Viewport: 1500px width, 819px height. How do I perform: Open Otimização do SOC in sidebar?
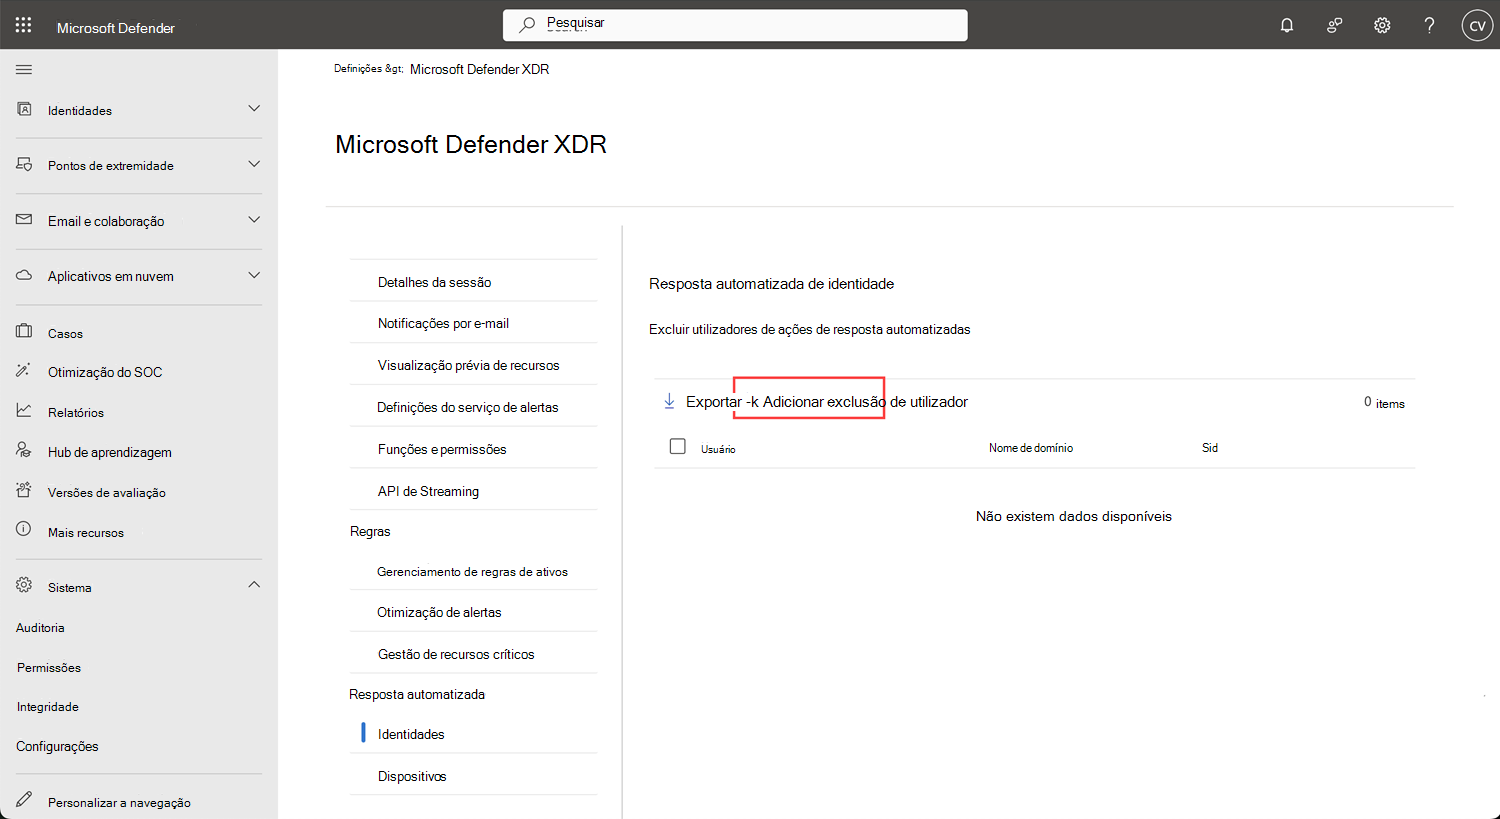pyautogui.click(x=105, y=372)
